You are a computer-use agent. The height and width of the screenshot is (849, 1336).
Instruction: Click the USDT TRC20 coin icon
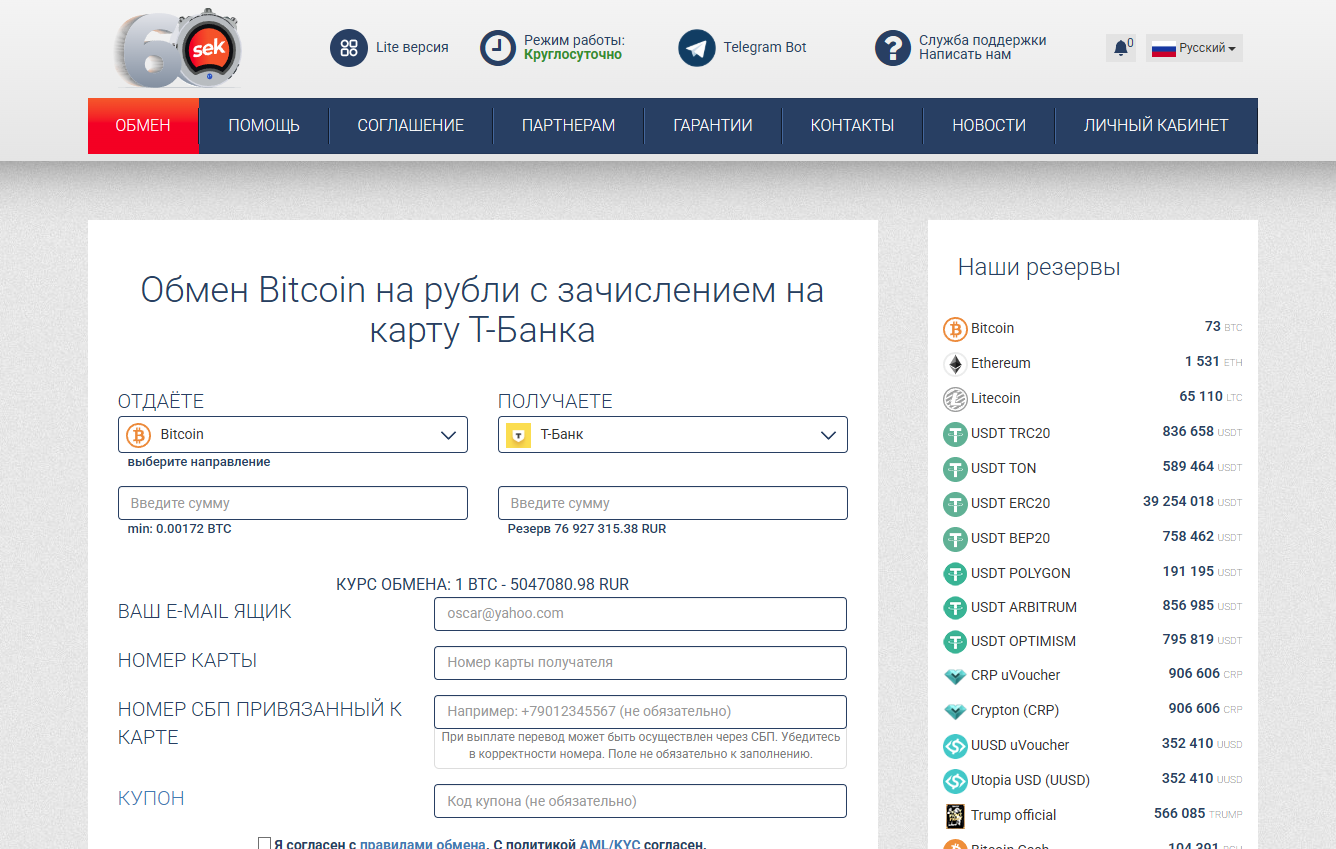[x=956, y=433]
